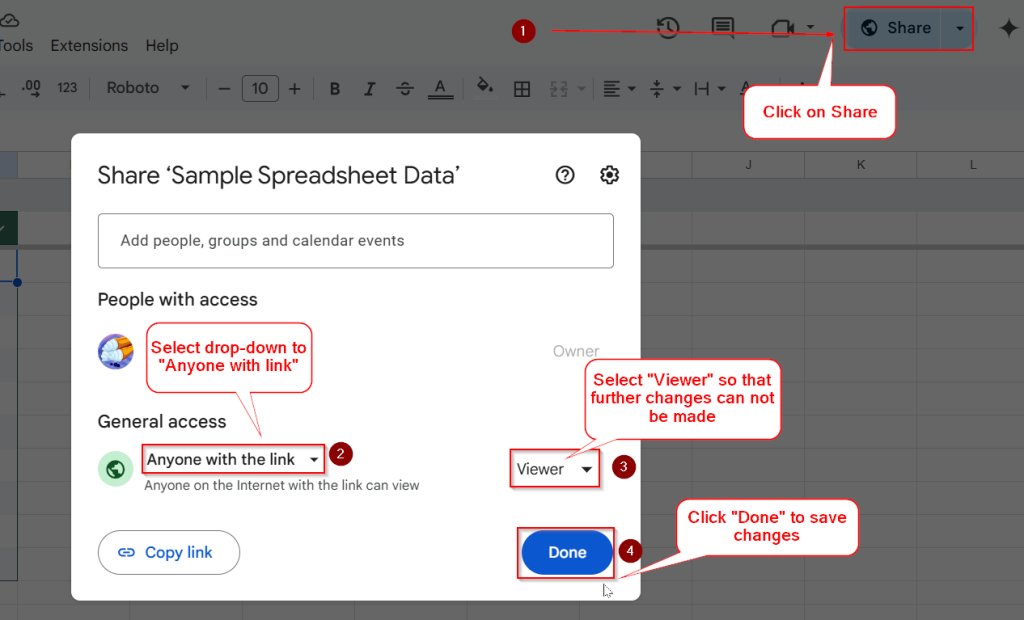
Task: Open the Help menu
Action: coord(163,45)
